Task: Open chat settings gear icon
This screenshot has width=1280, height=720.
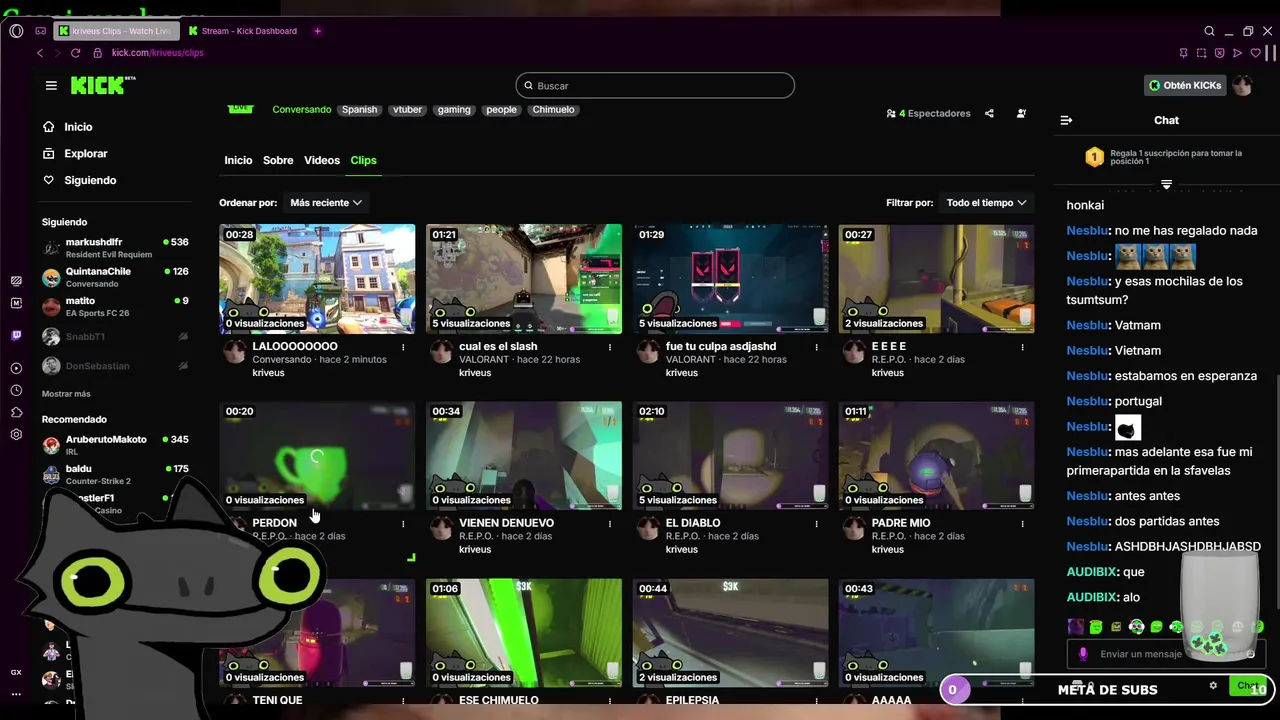Action: [x=1213, y=686]
